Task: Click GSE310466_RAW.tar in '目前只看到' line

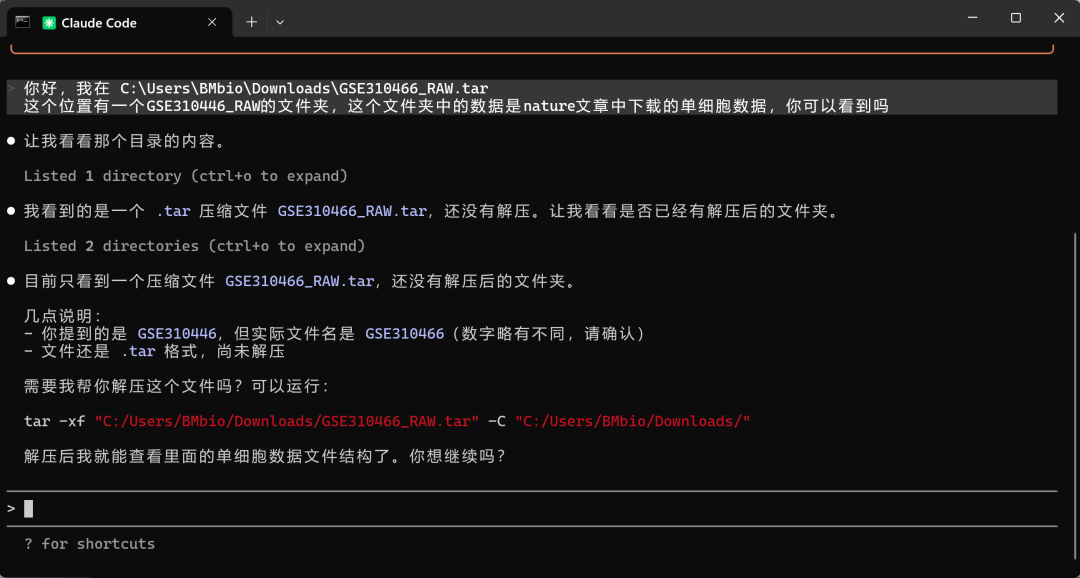Action: [x=300, y=282]
